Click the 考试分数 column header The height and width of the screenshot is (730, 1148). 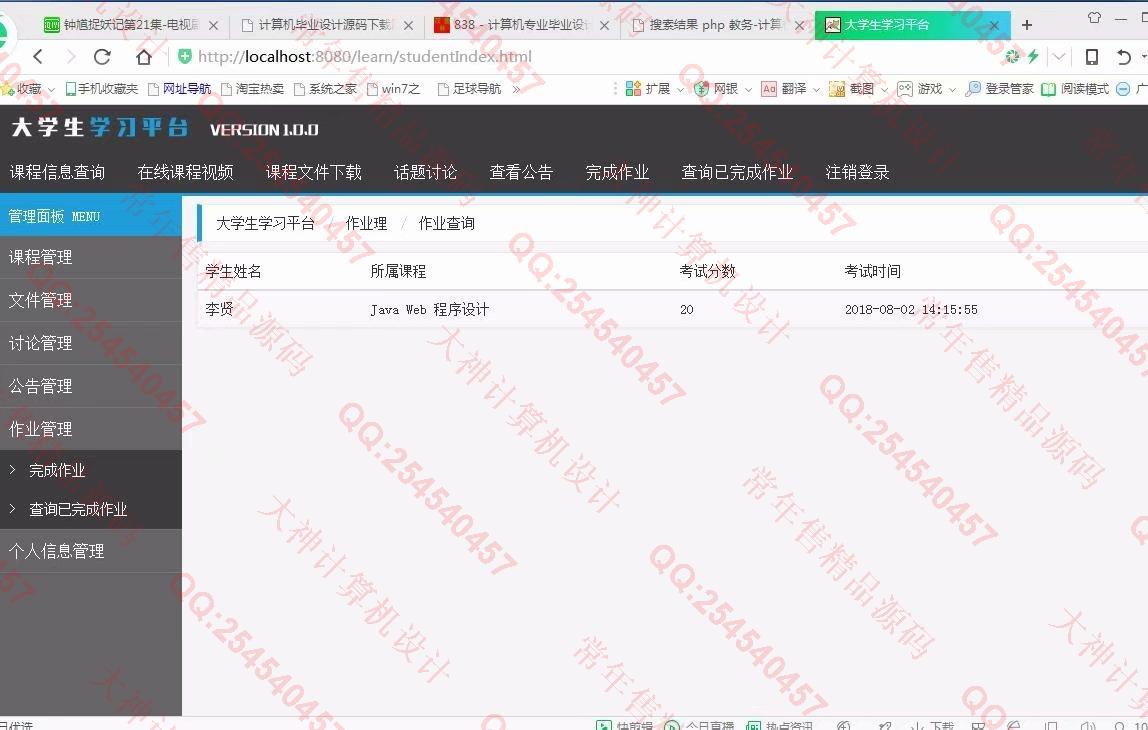pyautogui.click(x=707, y=271)
